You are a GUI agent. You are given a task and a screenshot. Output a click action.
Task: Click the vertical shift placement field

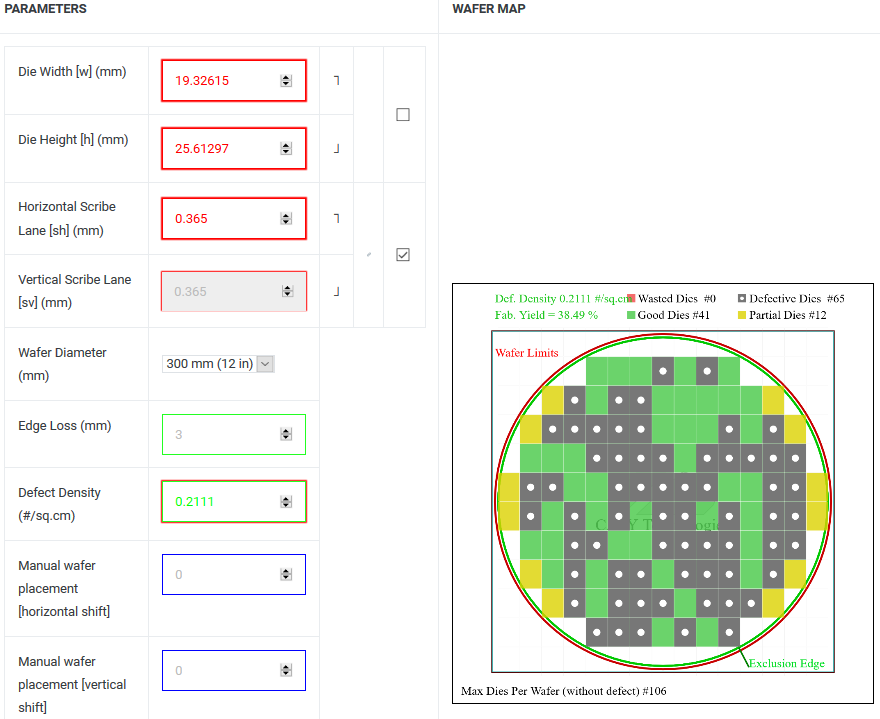(233, 670)
